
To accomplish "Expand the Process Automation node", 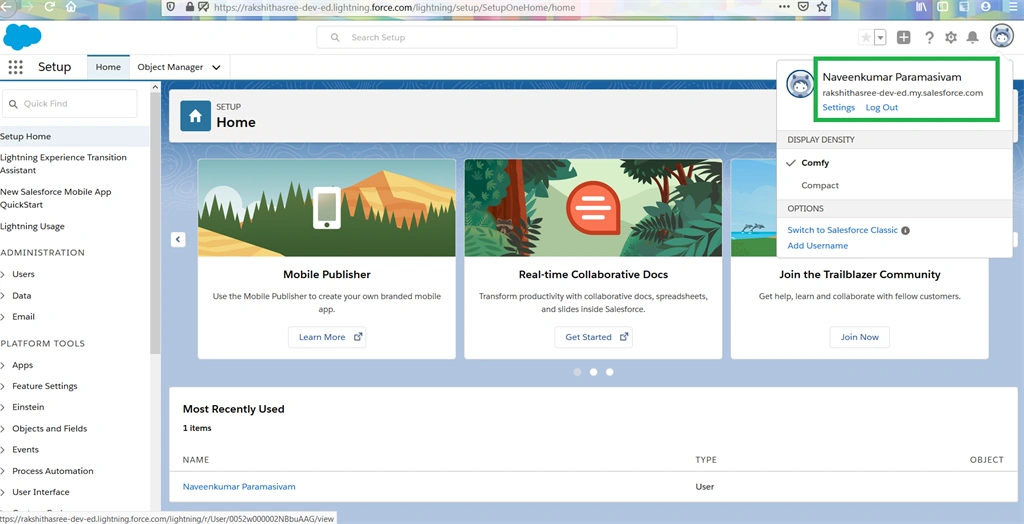I will coord(3,471).
